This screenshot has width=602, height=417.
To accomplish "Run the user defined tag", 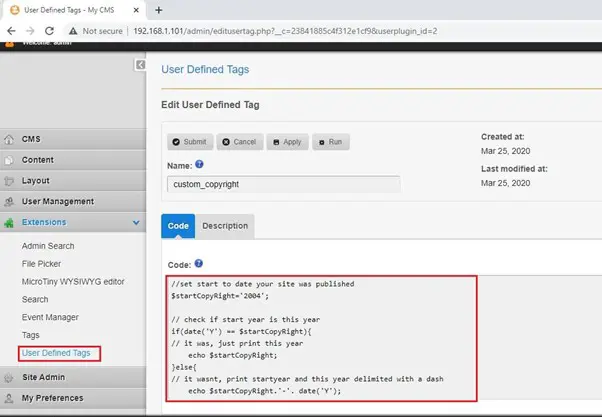I will tap(330, 142).
